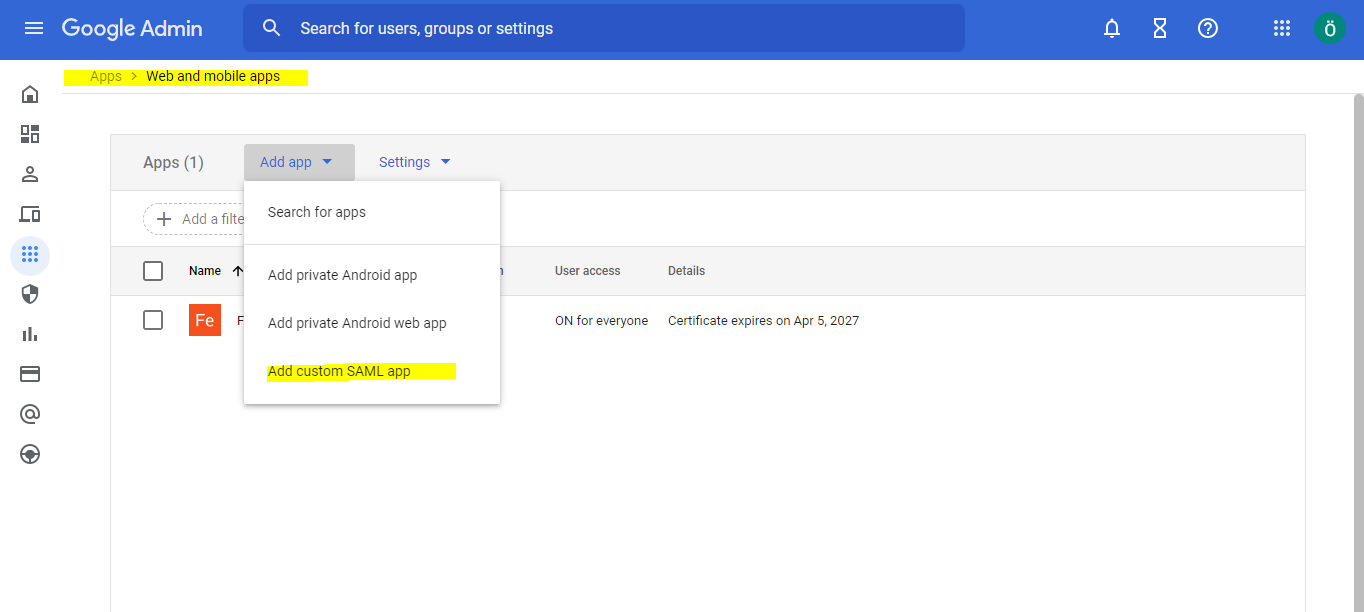Check the Fe app row checkbox
The image size is (1364, 612).
(x=153, y=320)
